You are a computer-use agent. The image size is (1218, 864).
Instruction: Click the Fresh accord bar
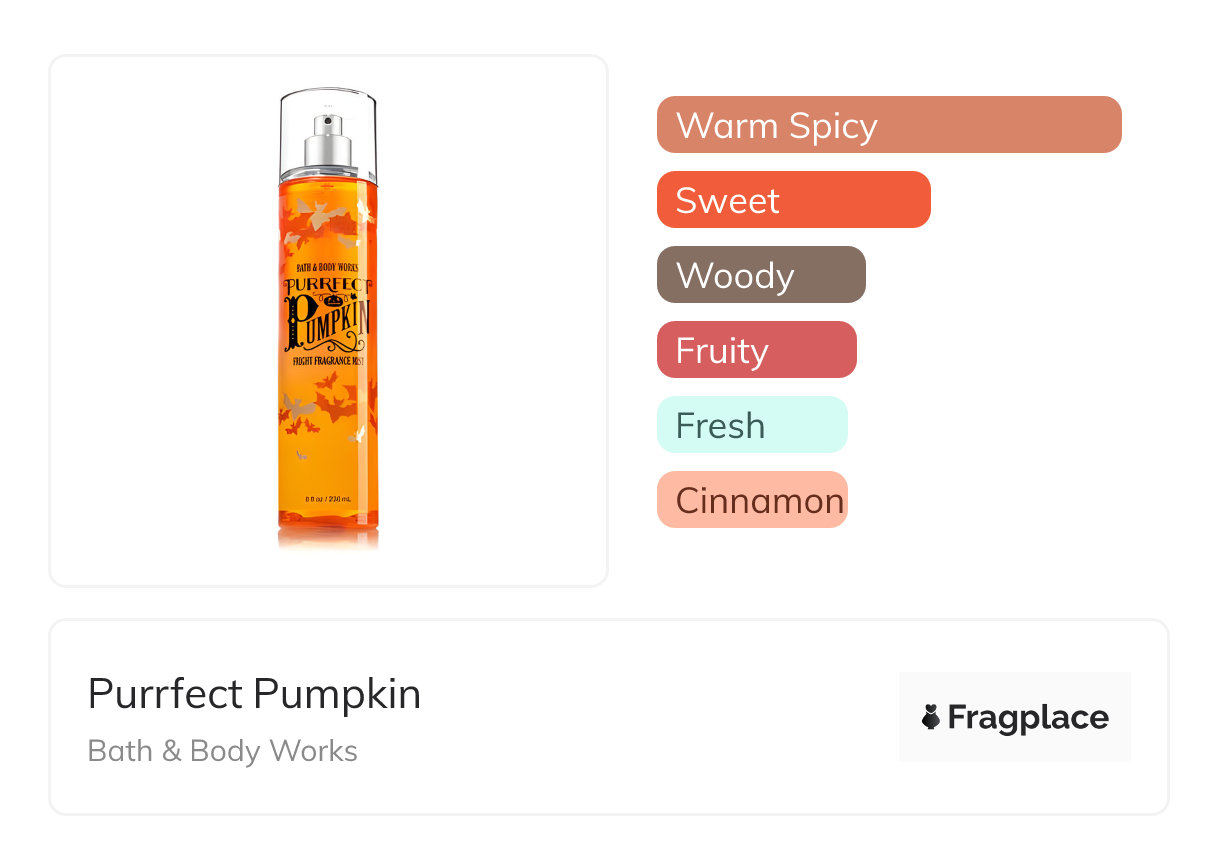751,425
